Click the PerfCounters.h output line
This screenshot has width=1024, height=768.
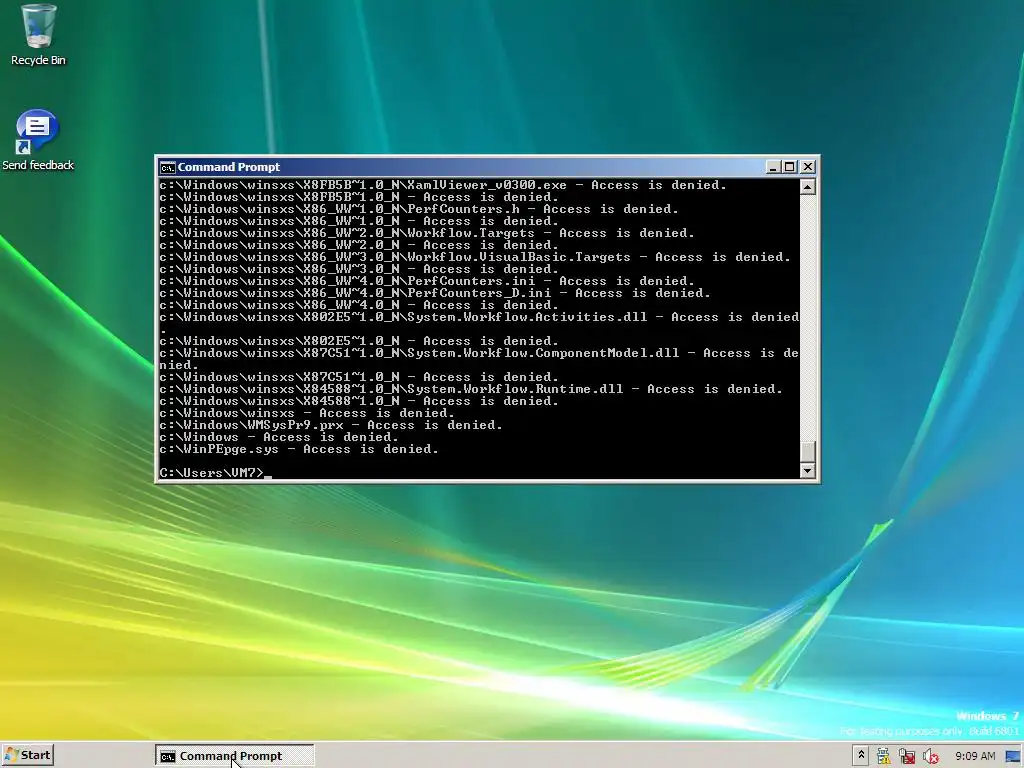[x=419, y=210]
